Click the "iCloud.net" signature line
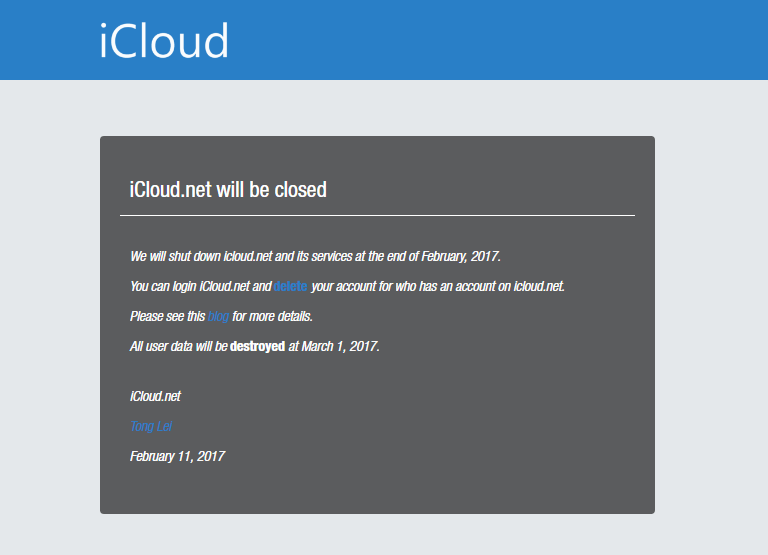 click(155, 397)
